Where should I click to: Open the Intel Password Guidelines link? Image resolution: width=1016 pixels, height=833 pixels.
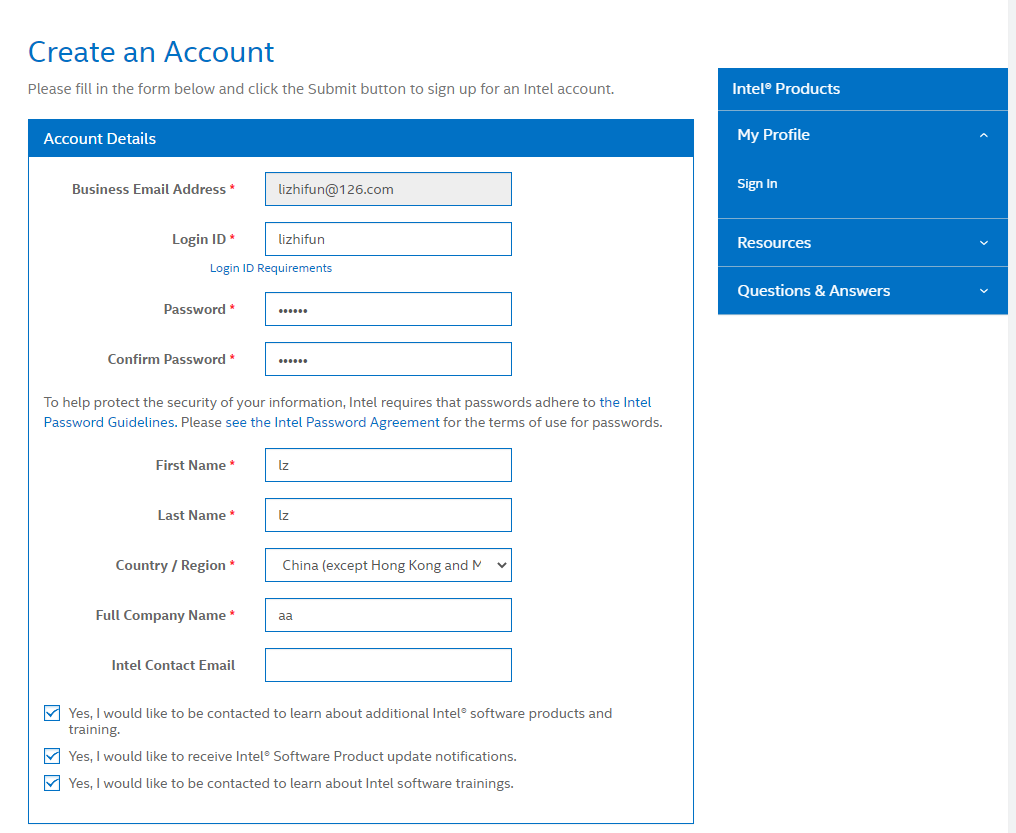pos(109,422)
